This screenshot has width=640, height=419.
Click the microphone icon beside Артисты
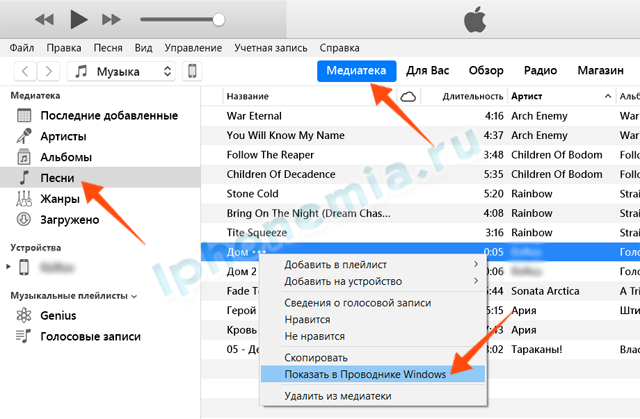24,136
